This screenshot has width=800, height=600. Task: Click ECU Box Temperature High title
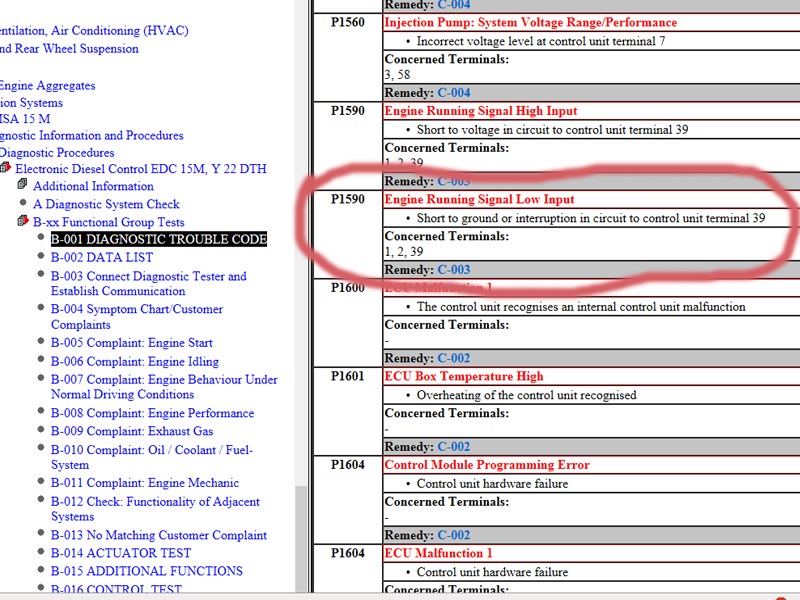pos(464,376)
